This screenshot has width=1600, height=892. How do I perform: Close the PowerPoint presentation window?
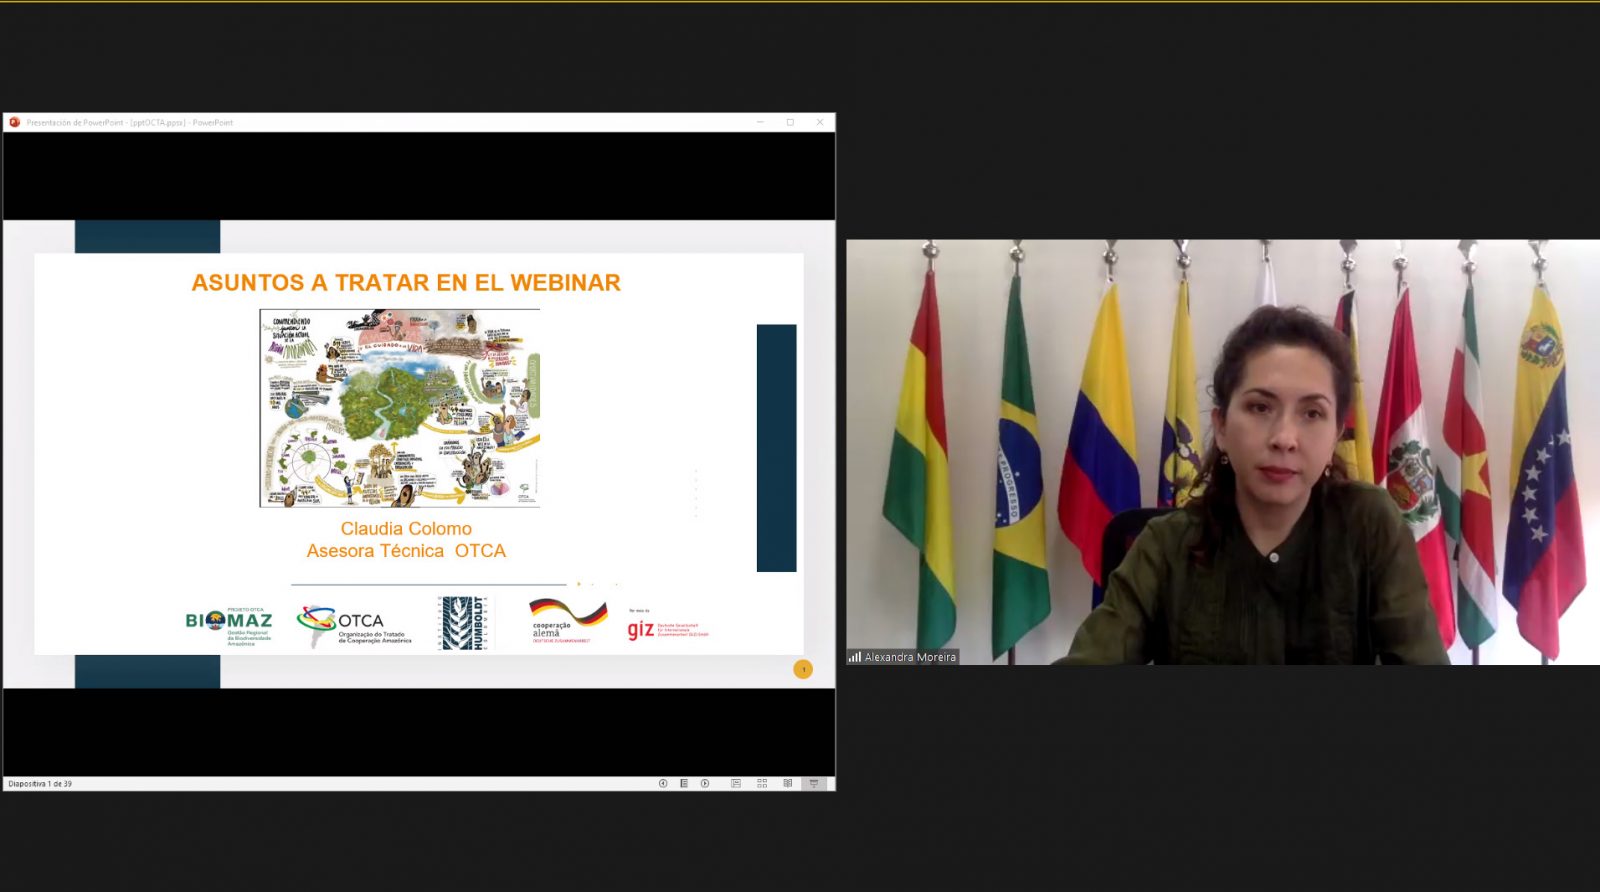820,123
